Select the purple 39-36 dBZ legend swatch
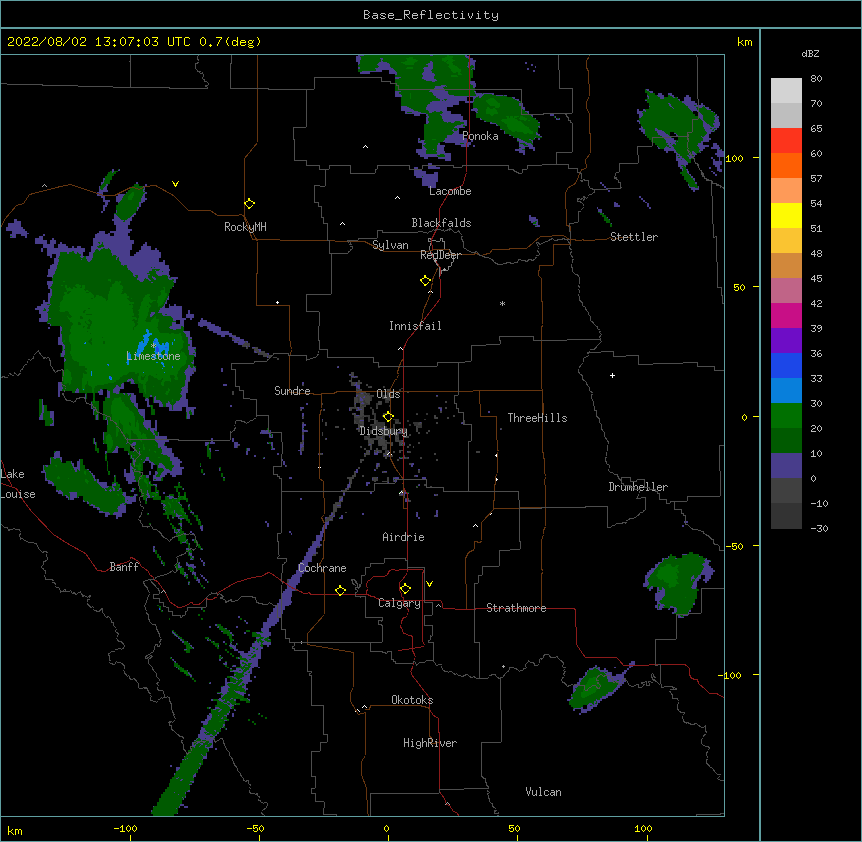The image size is (862, 842). [x=786, y=341]
